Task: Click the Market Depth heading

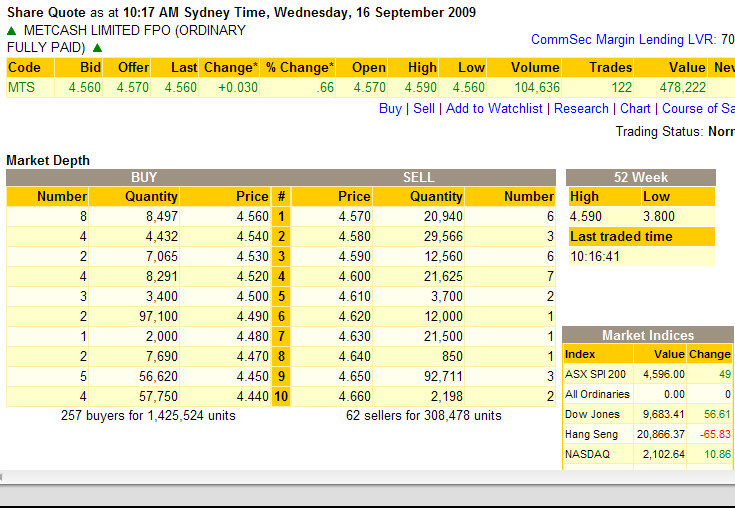Action: pyautogui.click(x=48, y=160)
